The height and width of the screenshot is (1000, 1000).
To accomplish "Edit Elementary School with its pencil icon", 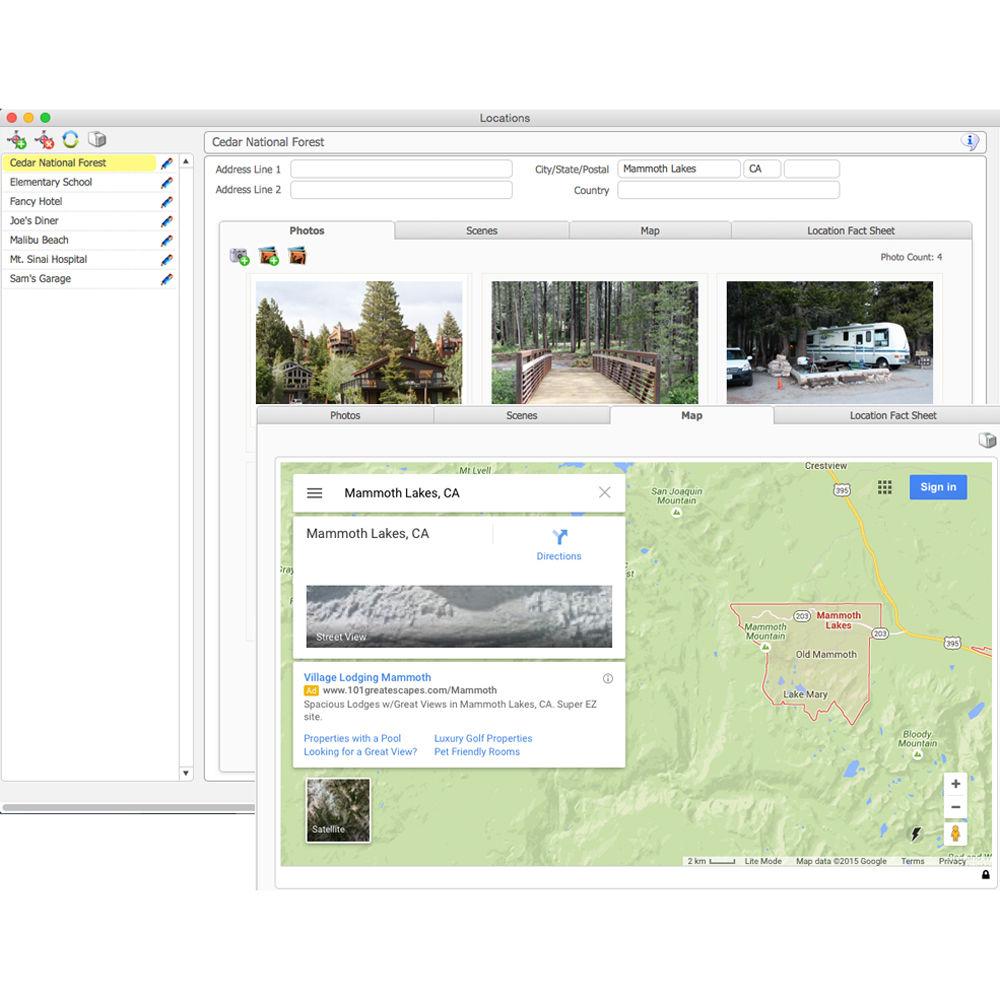I will coord(166,182).
